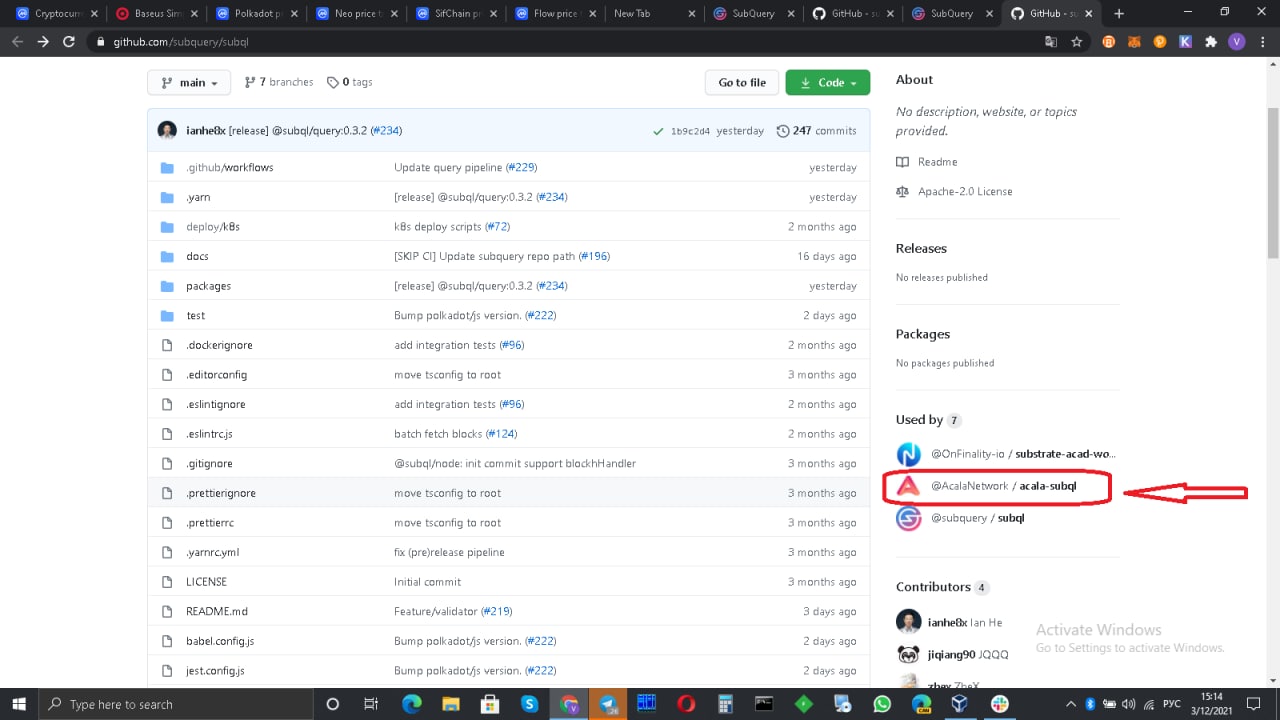Click the browser forward arrow
The image size is (1280, 720).
coord(43,42)
